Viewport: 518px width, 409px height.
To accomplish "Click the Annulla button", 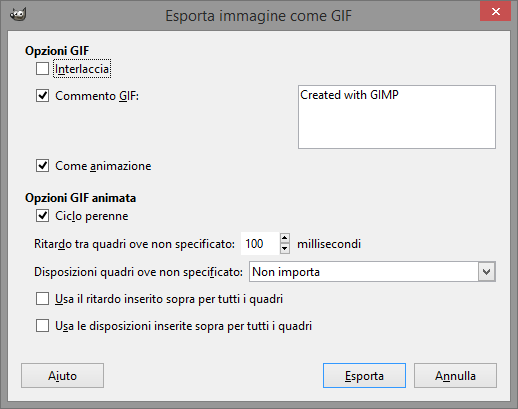I will 455,376.
